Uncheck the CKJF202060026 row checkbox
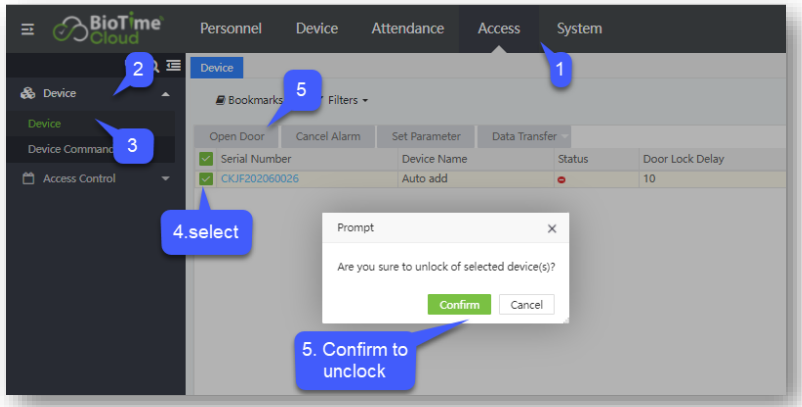802x407 pixels. click(x=206, y=179)
